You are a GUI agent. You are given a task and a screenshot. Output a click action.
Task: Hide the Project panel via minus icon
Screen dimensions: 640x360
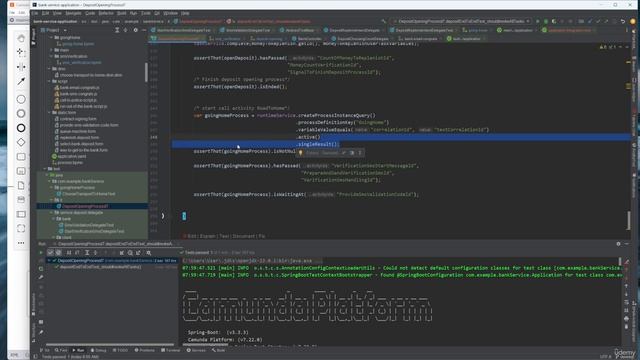(x=144, y=30)
